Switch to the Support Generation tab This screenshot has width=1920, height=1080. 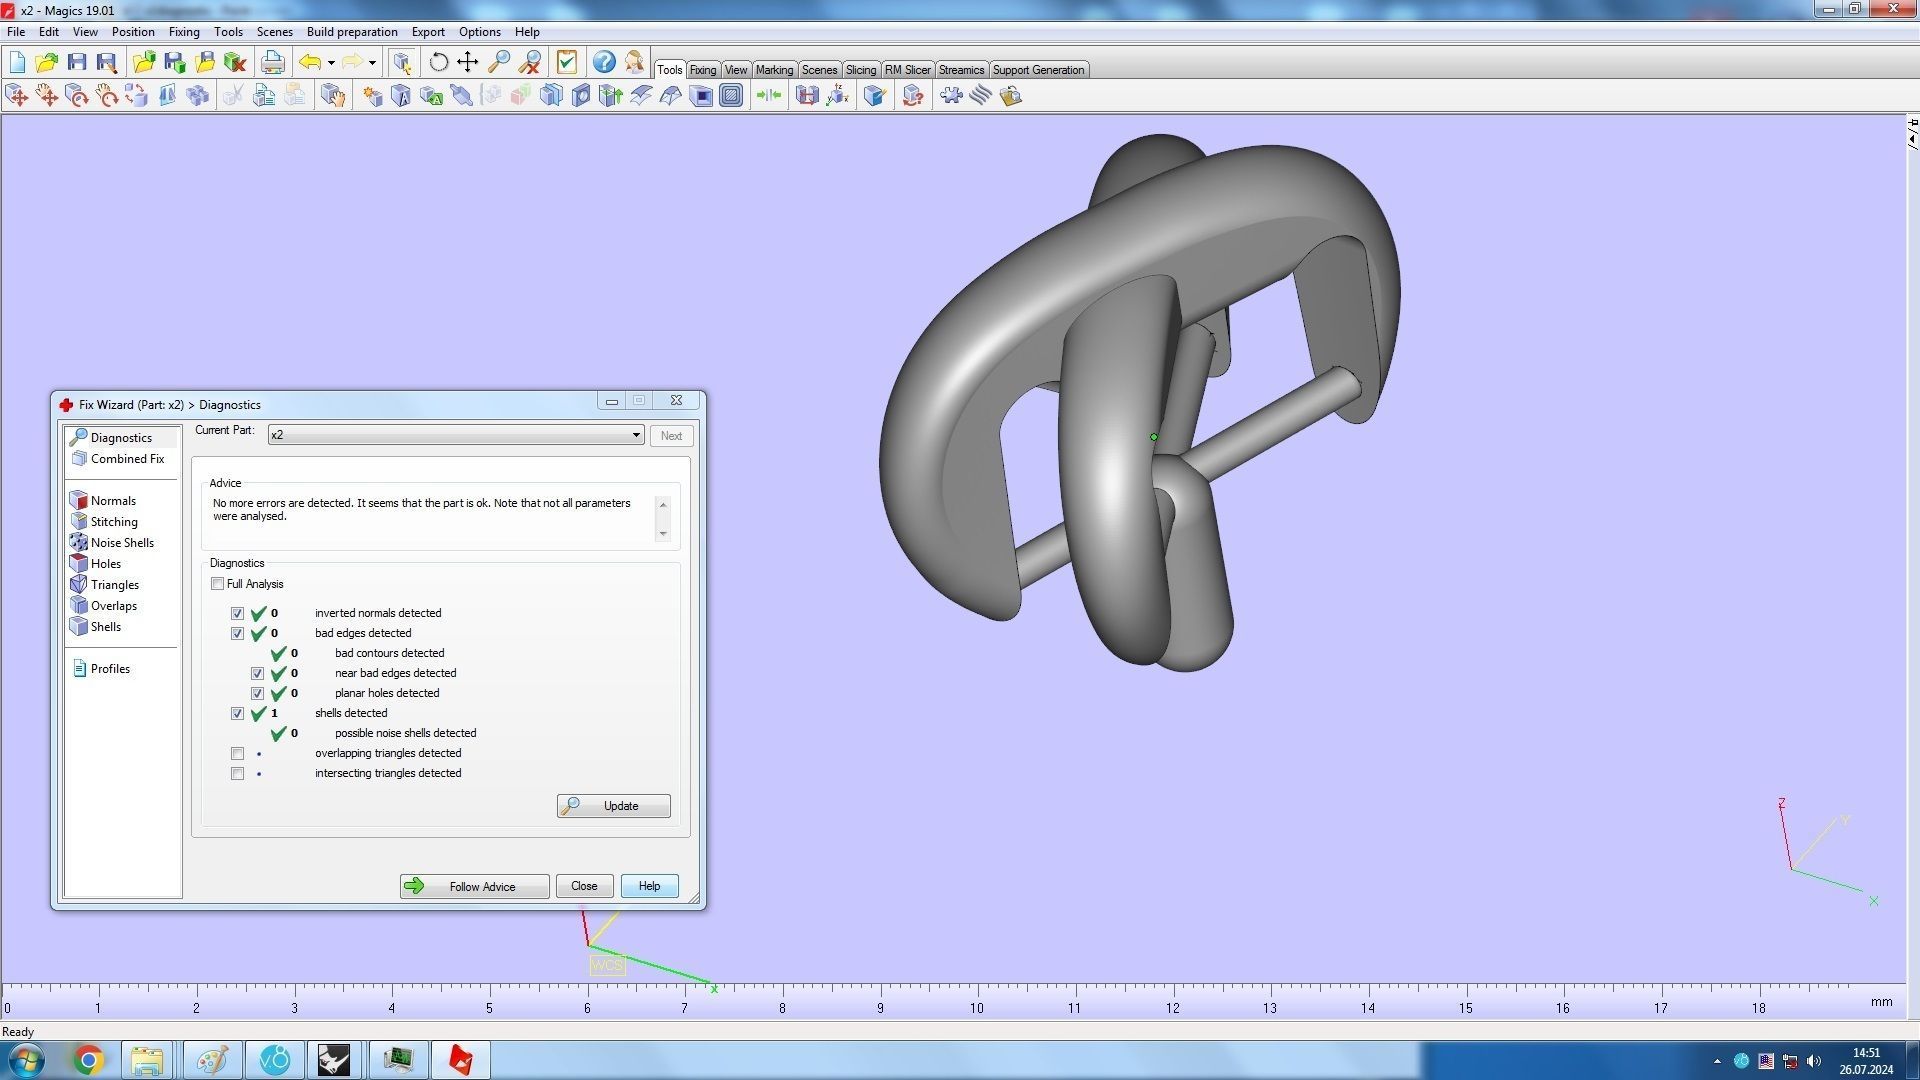click(x=1037, y=70)
